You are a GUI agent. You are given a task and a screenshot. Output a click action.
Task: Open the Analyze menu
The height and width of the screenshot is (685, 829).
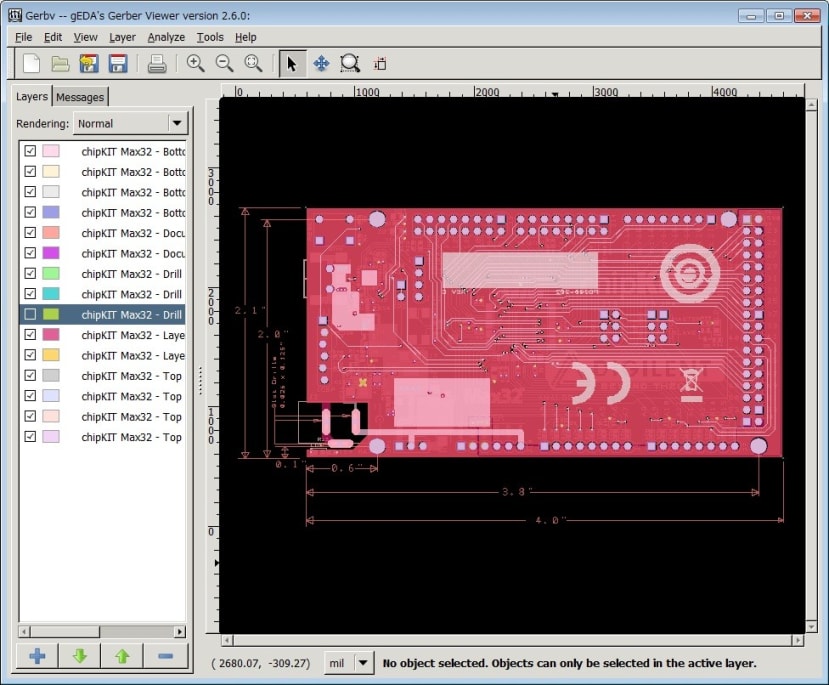point(166,37)
